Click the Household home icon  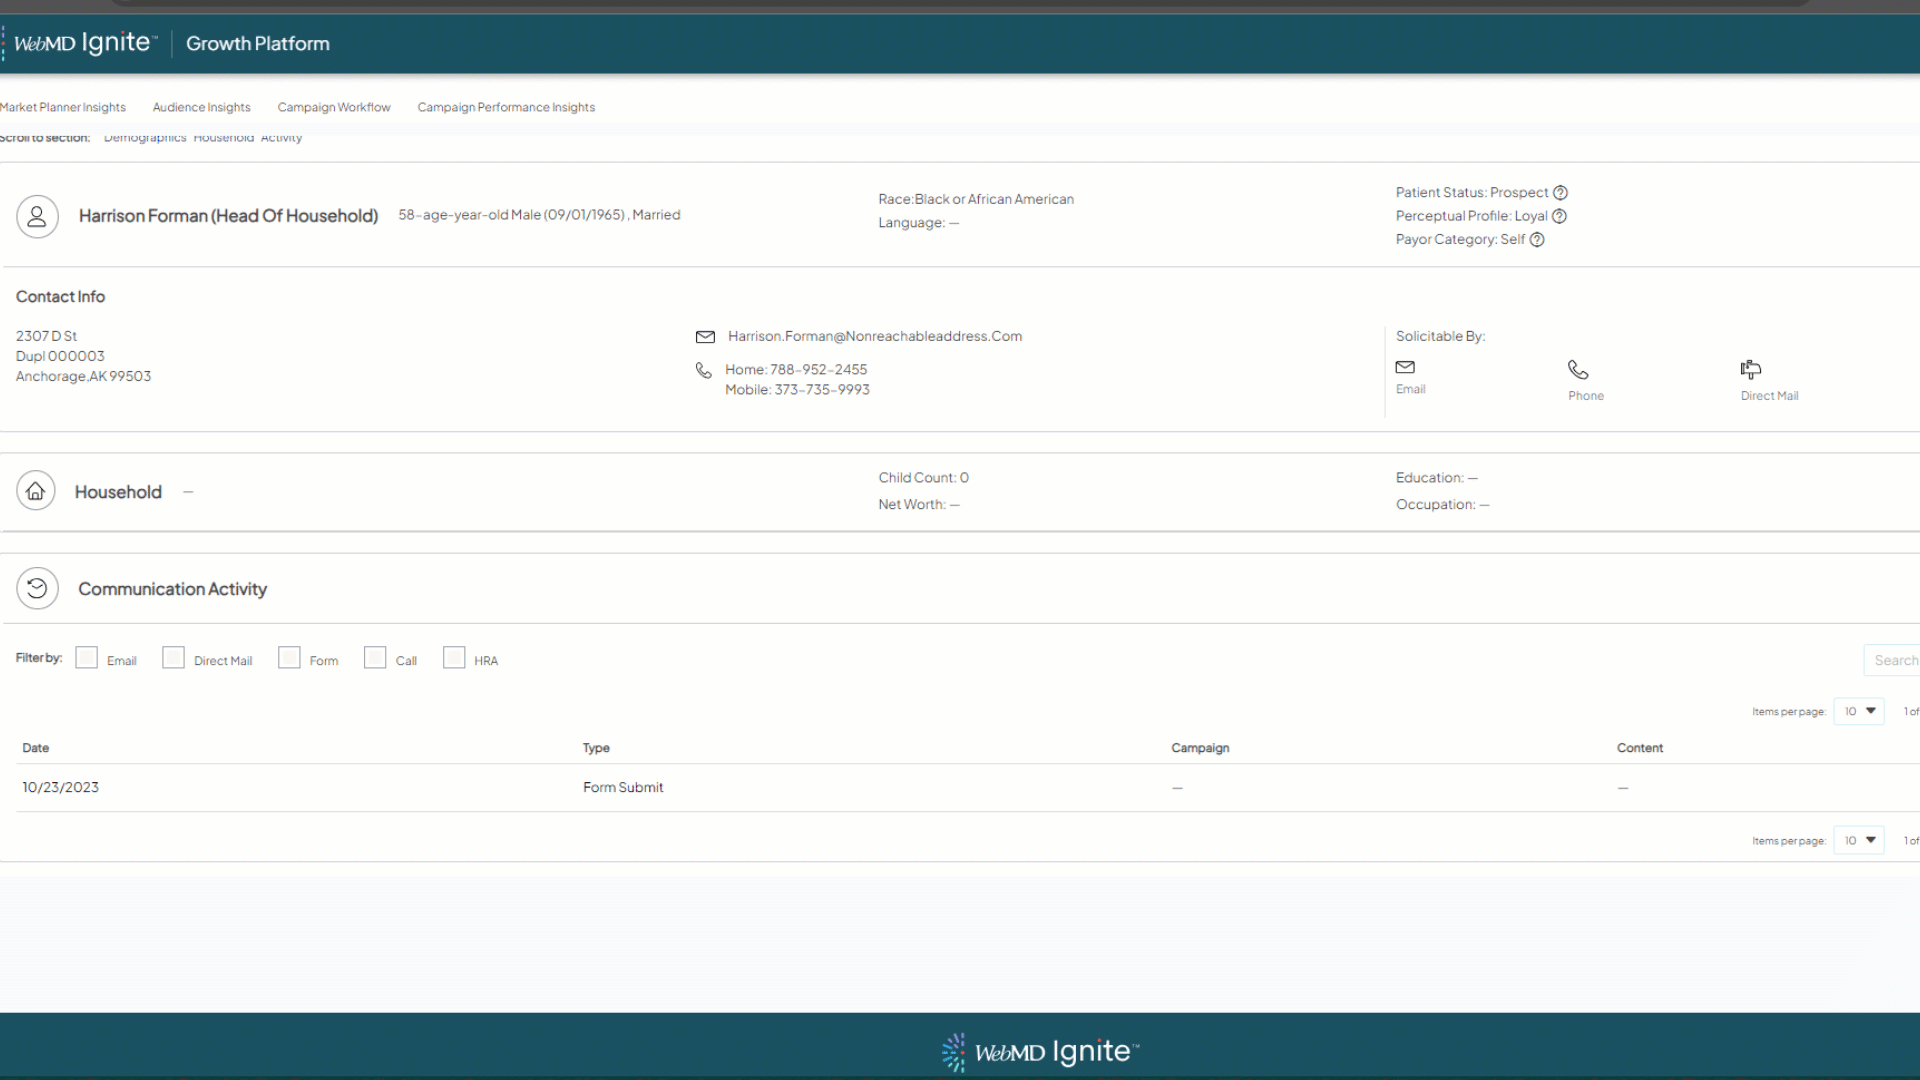[35, 490]
